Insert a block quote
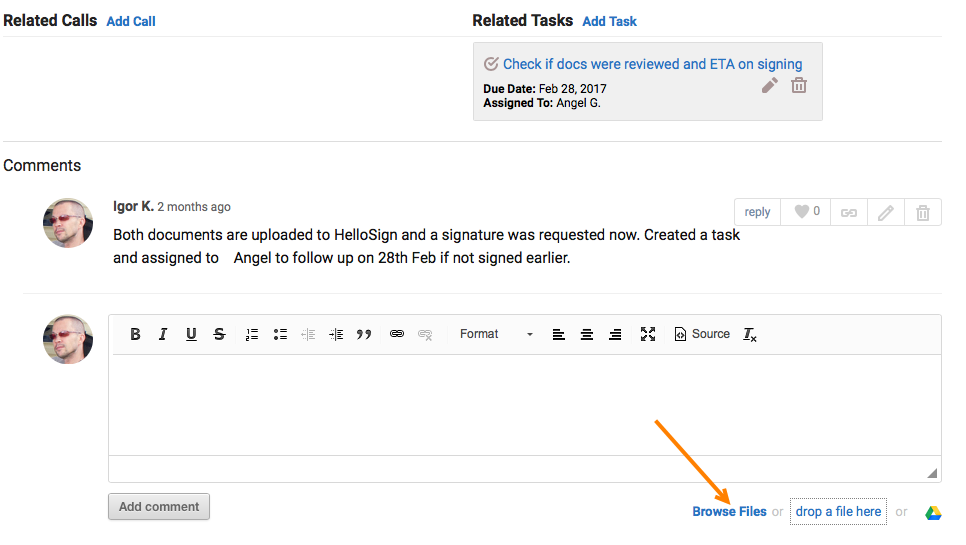This screenshot has width=966, height=545. [x=364, y=334]
